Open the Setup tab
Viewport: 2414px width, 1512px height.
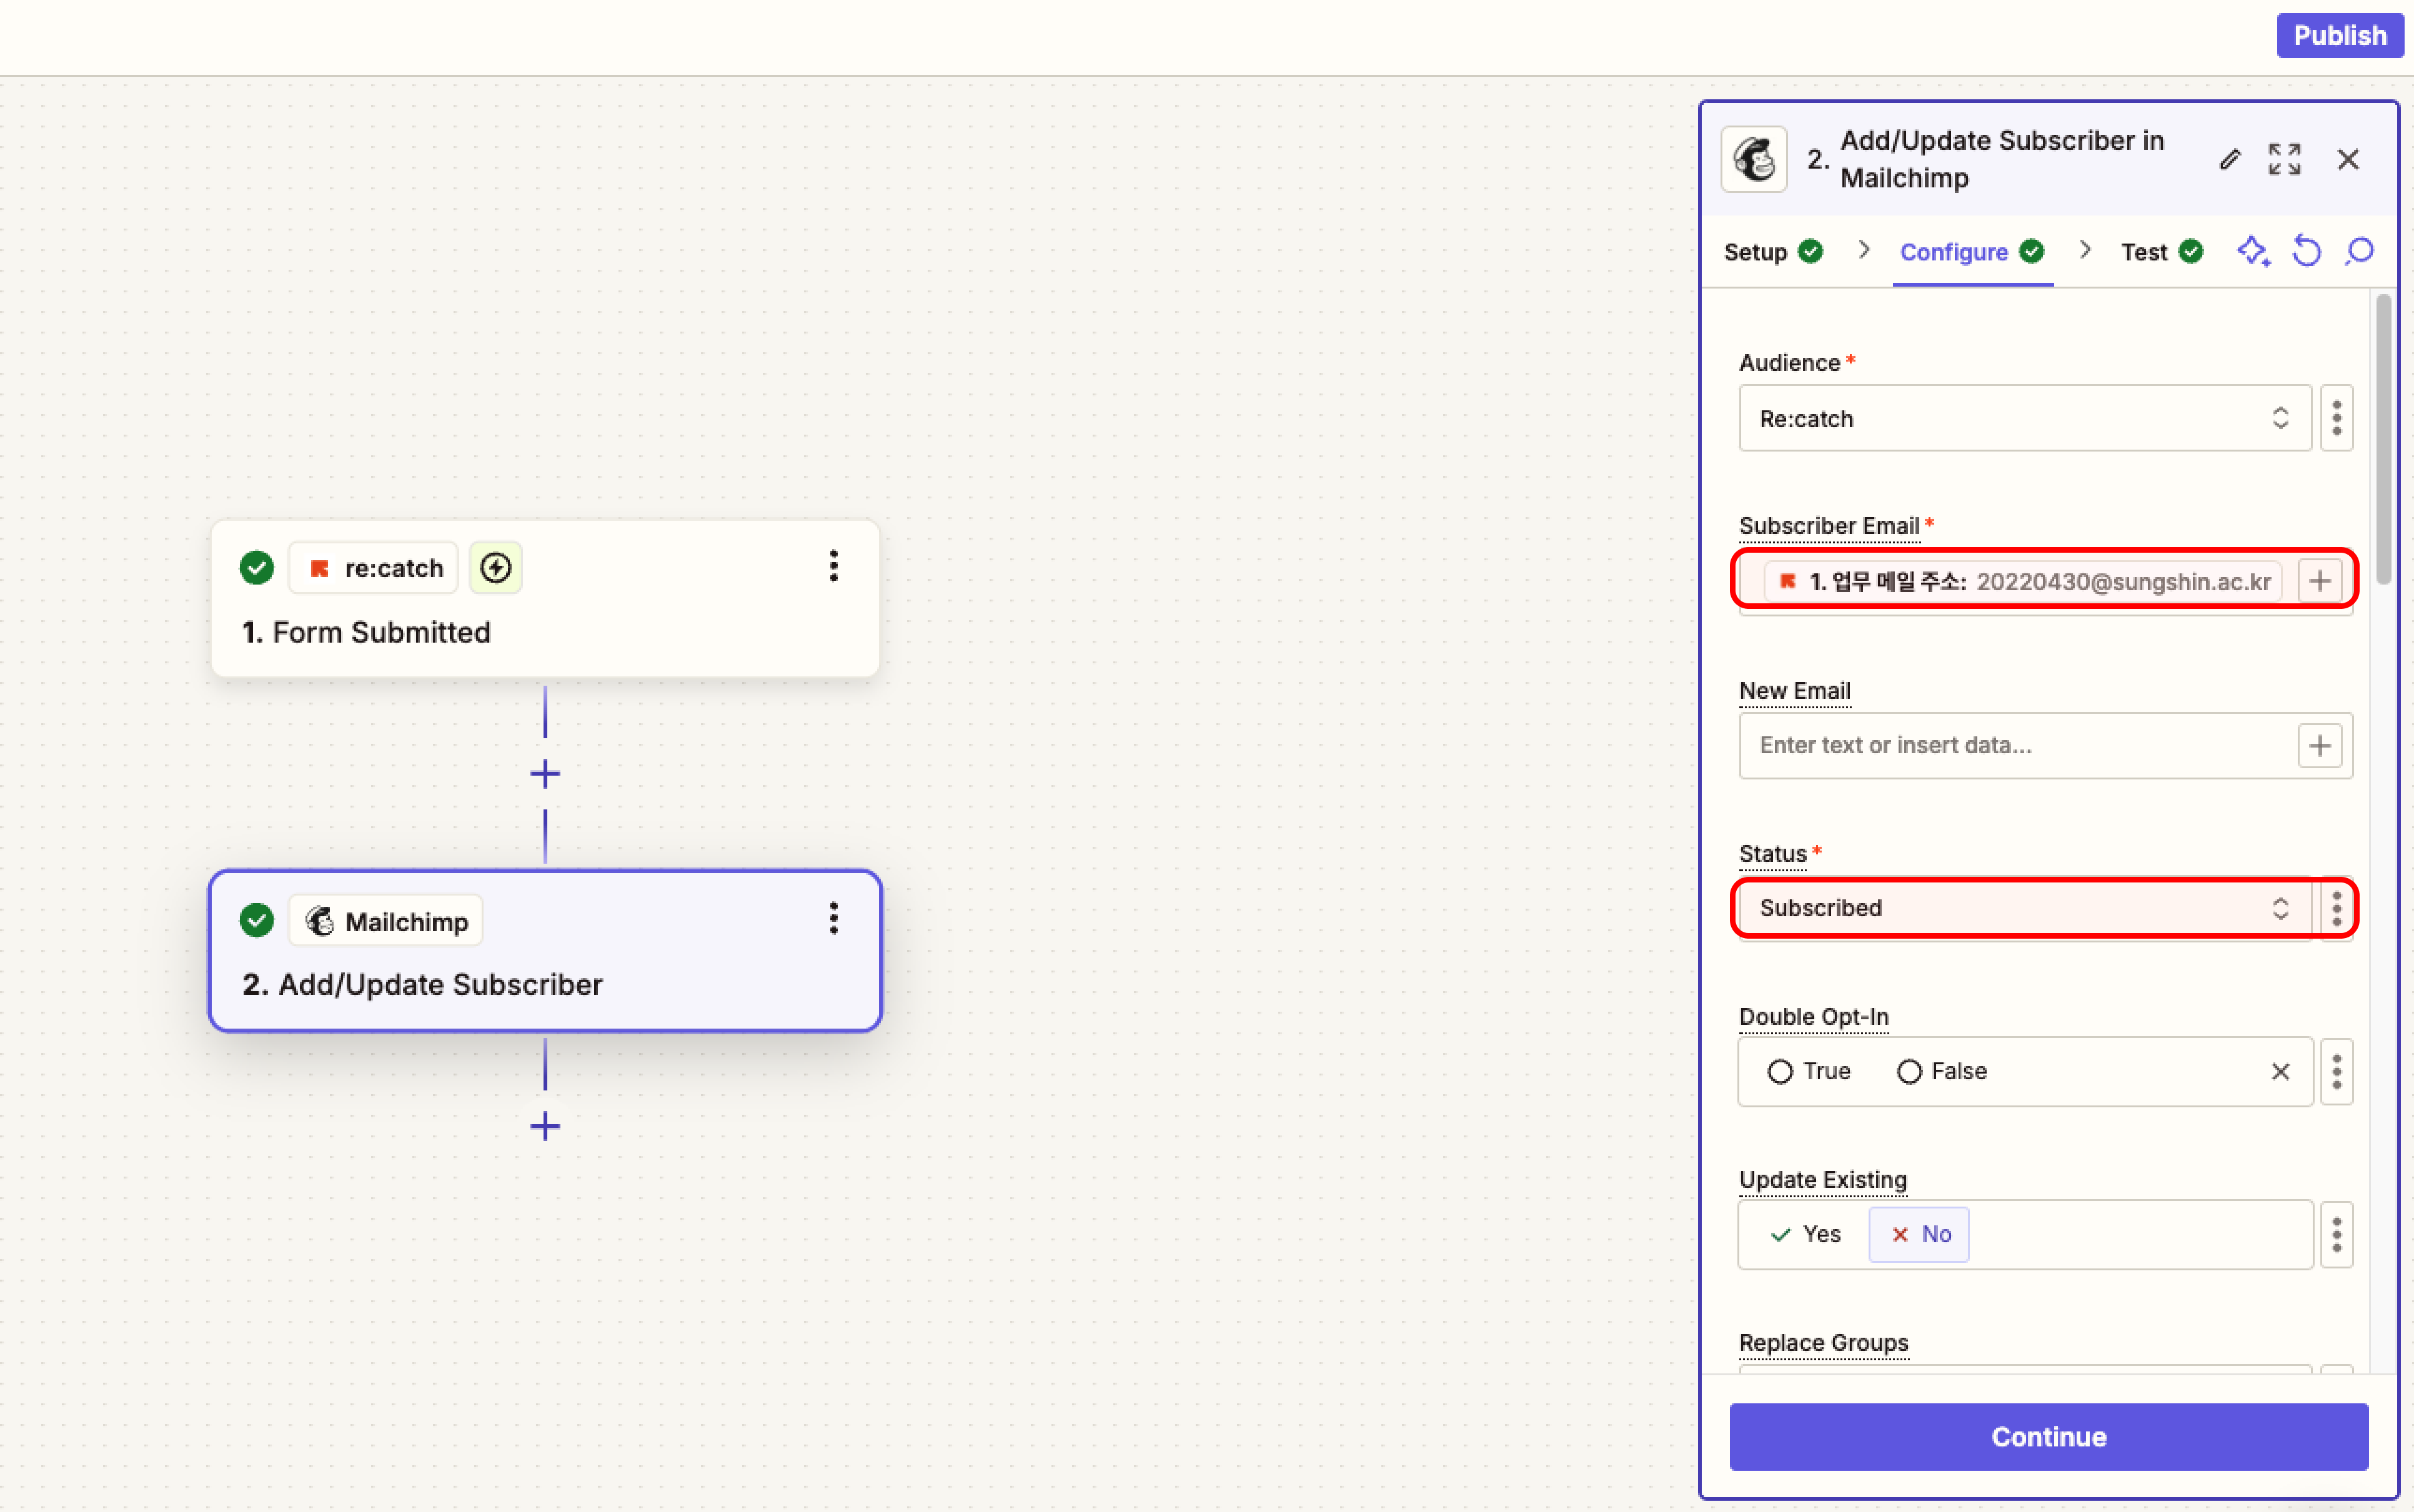click(1772, 252)
